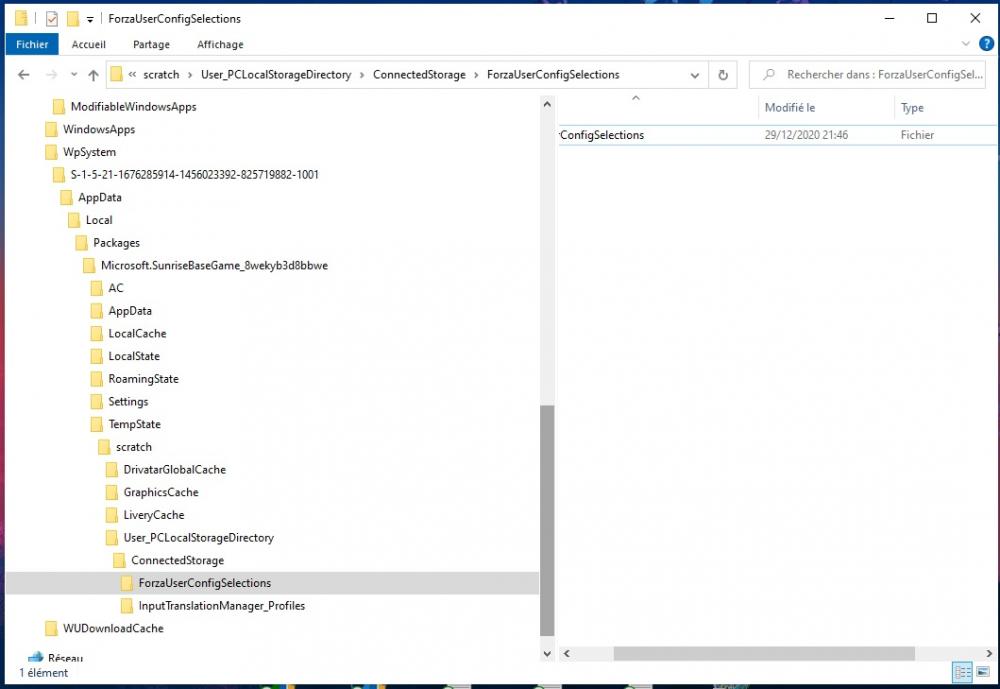The width and height of the screenshot is (1000, 689).
Task: Switch to the Partage tab
Action: (x=151, y=44)
